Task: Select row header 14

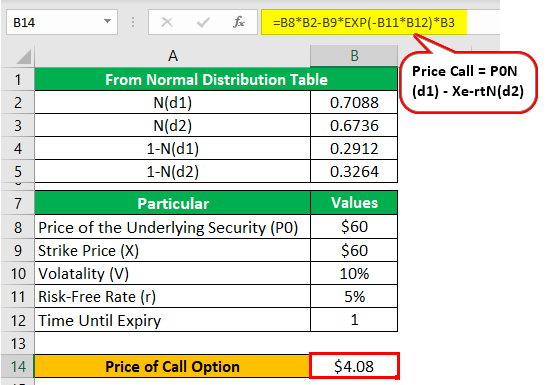Action: tap(18, 366)
